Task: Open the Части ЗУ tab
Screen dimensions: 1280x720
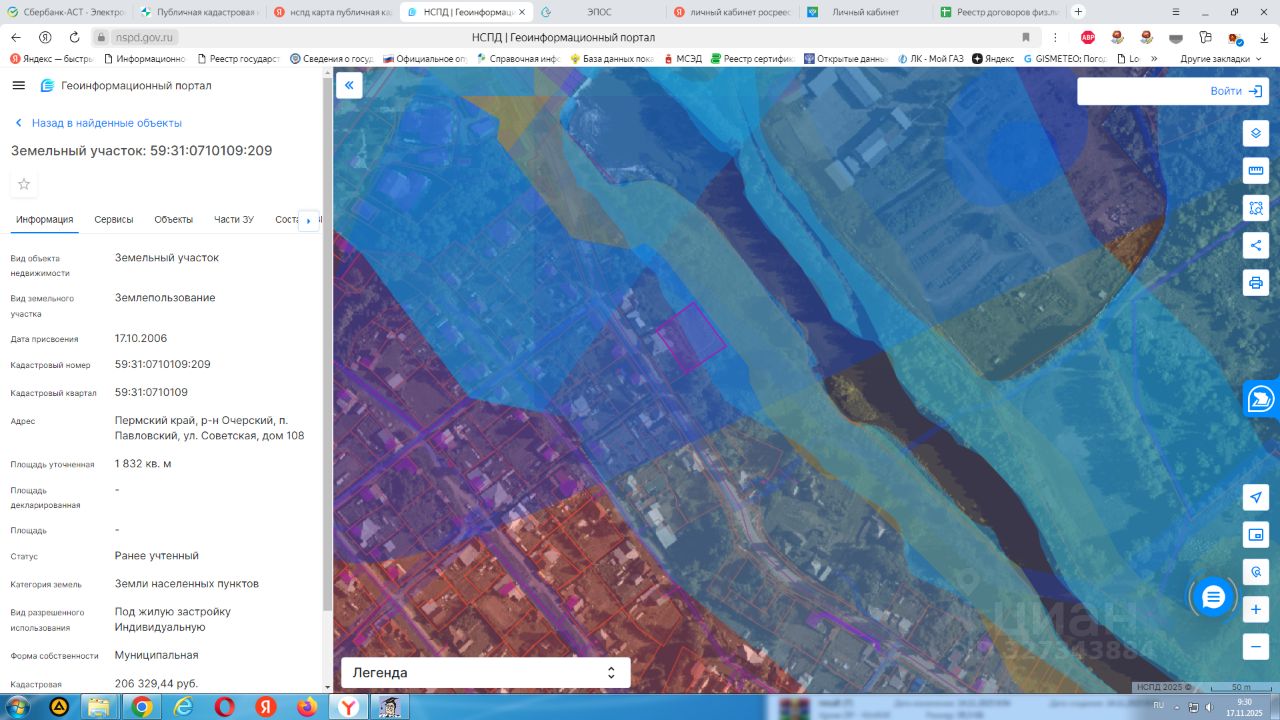Action: click(234, 220)
